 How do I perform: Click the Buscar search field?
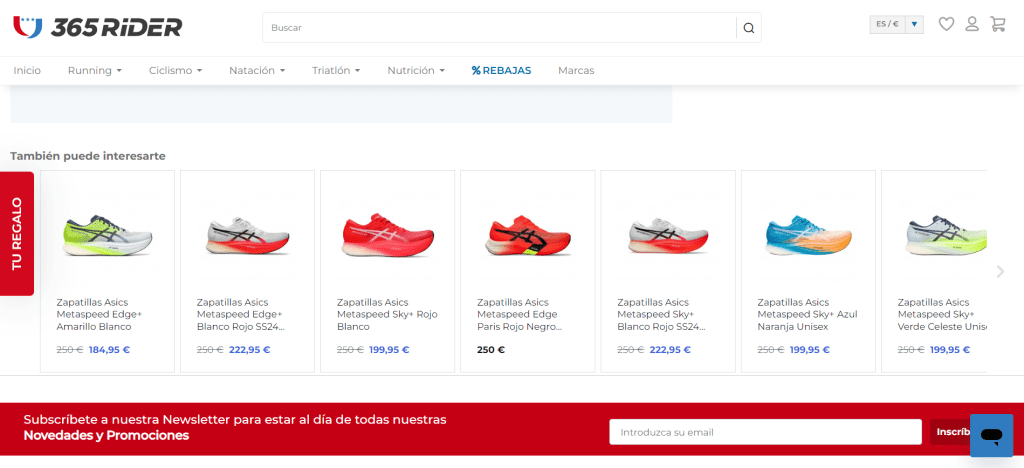click(500, 28)
